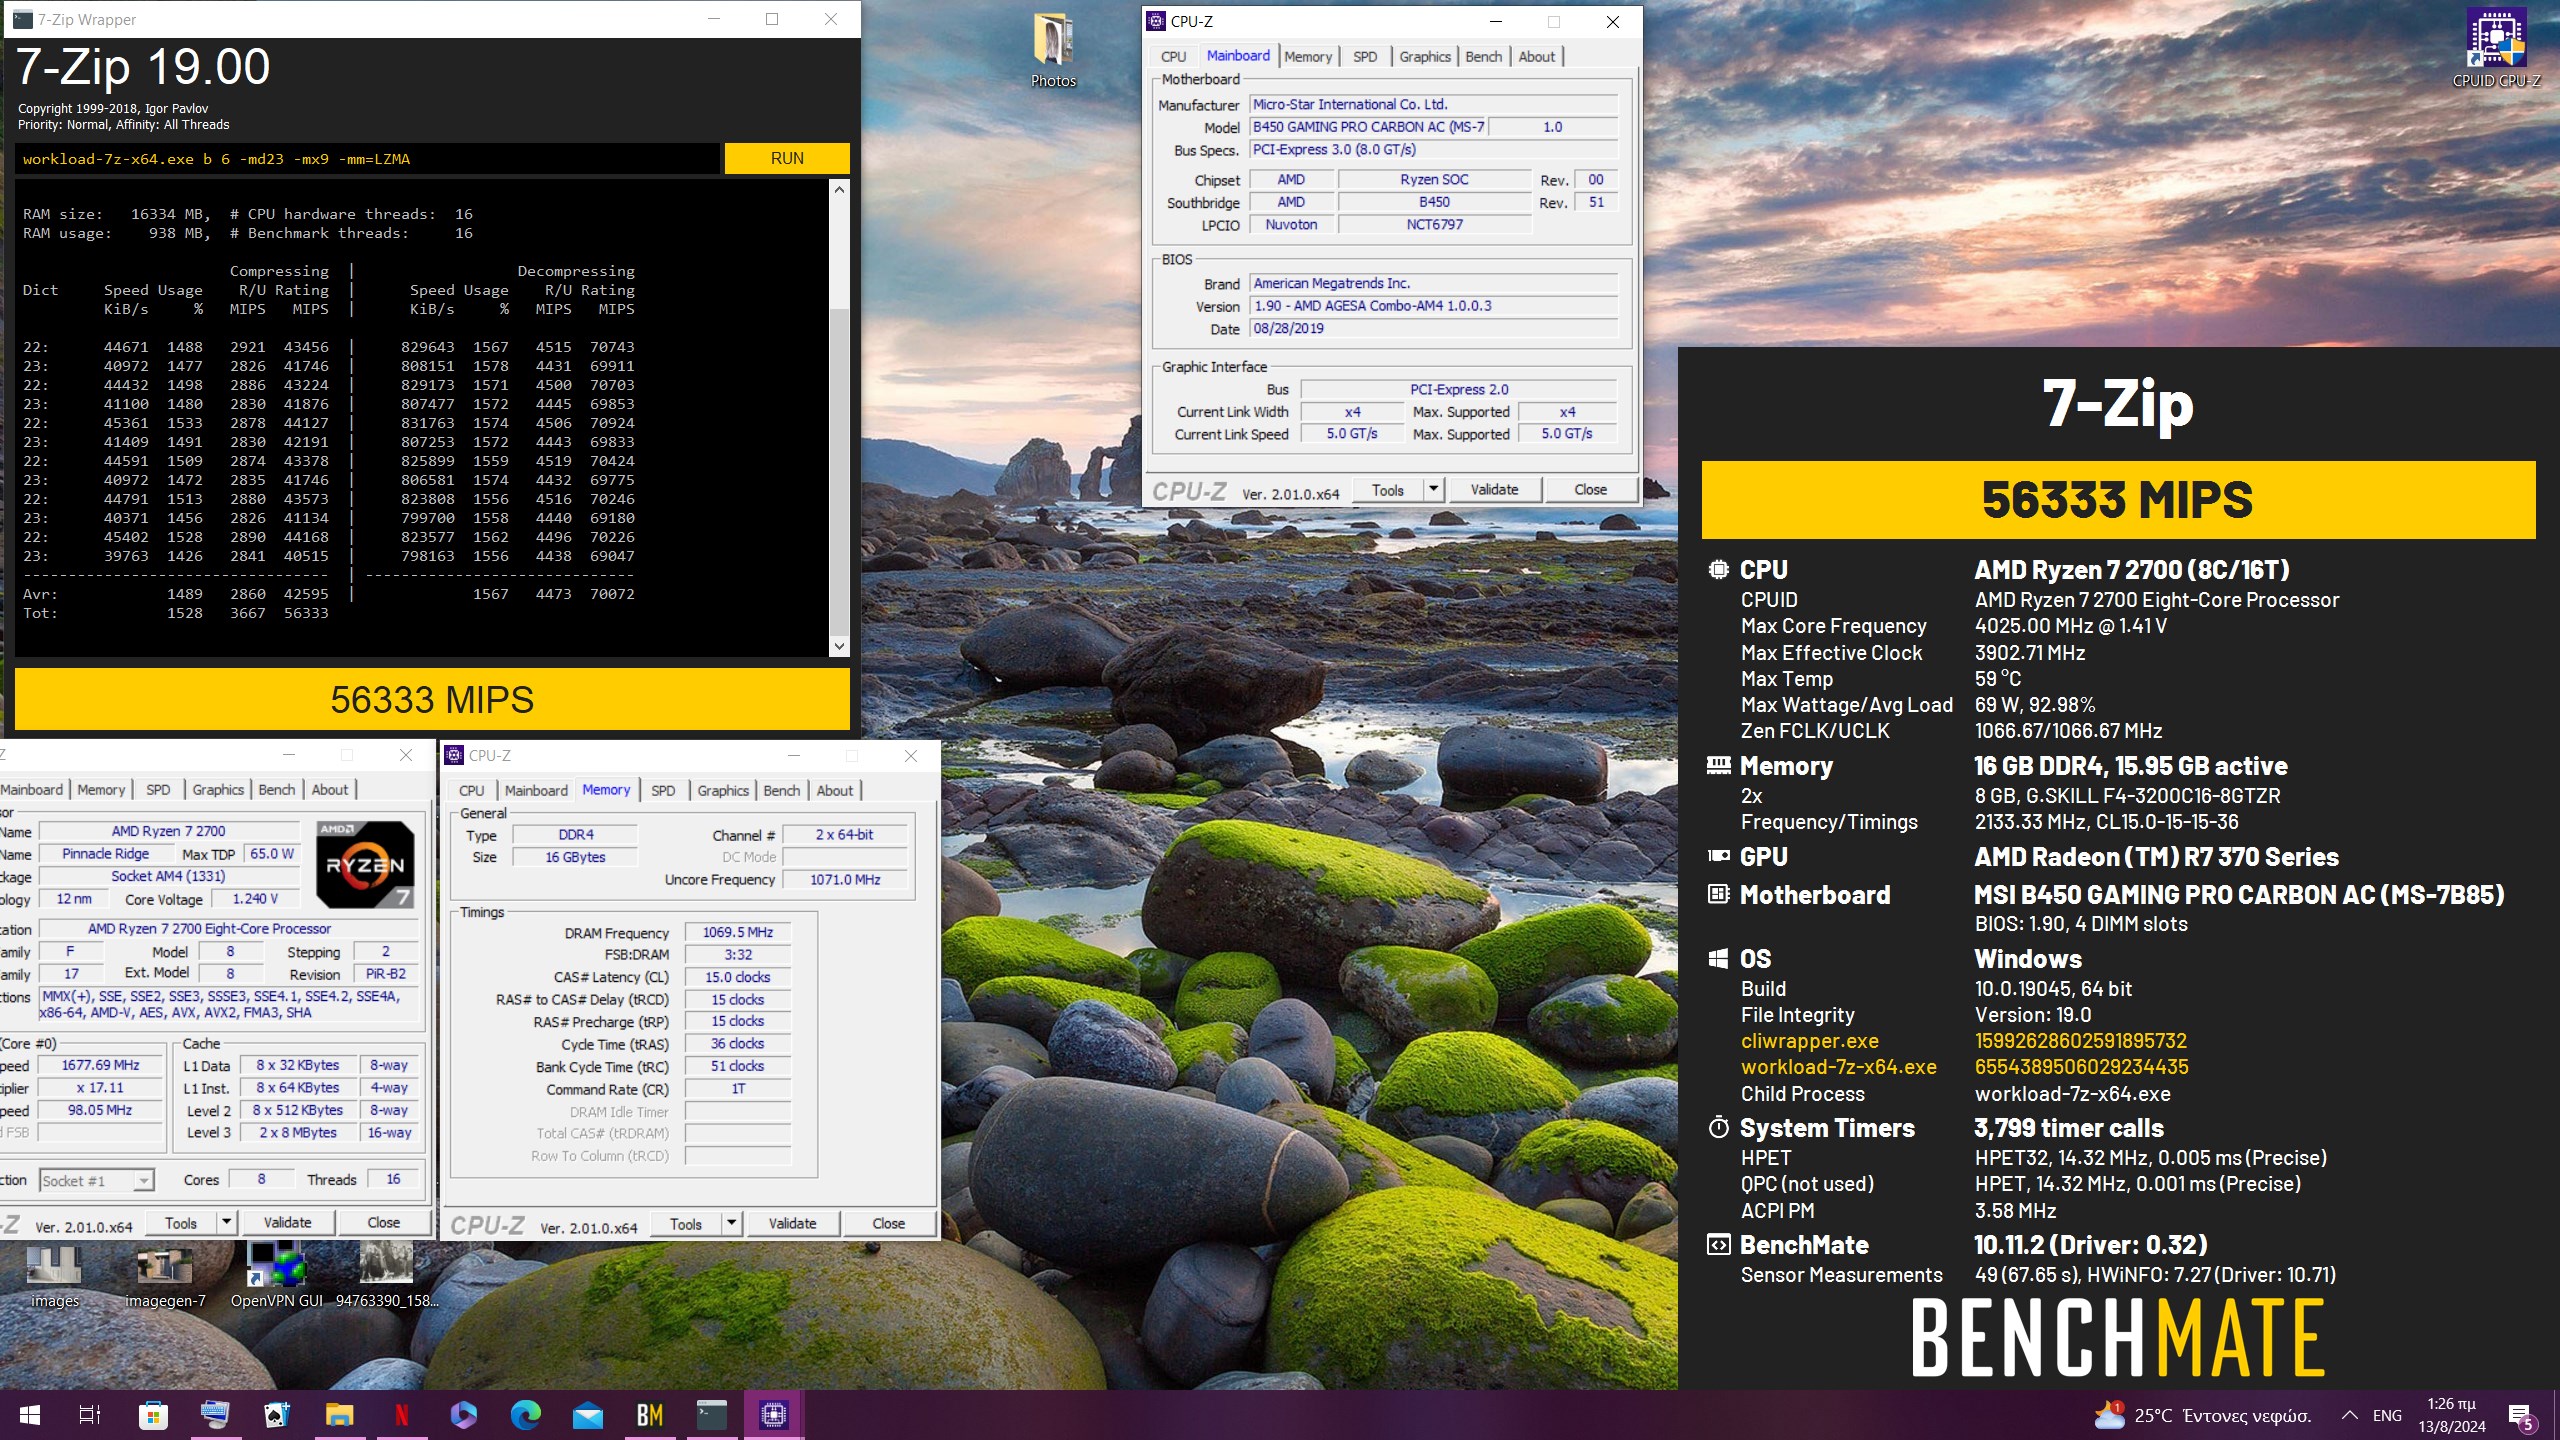2560x1440 pixels.
Task: Open SPD tab in Mainboard CPU-Z window
Action: click(x=1365, y=56)
